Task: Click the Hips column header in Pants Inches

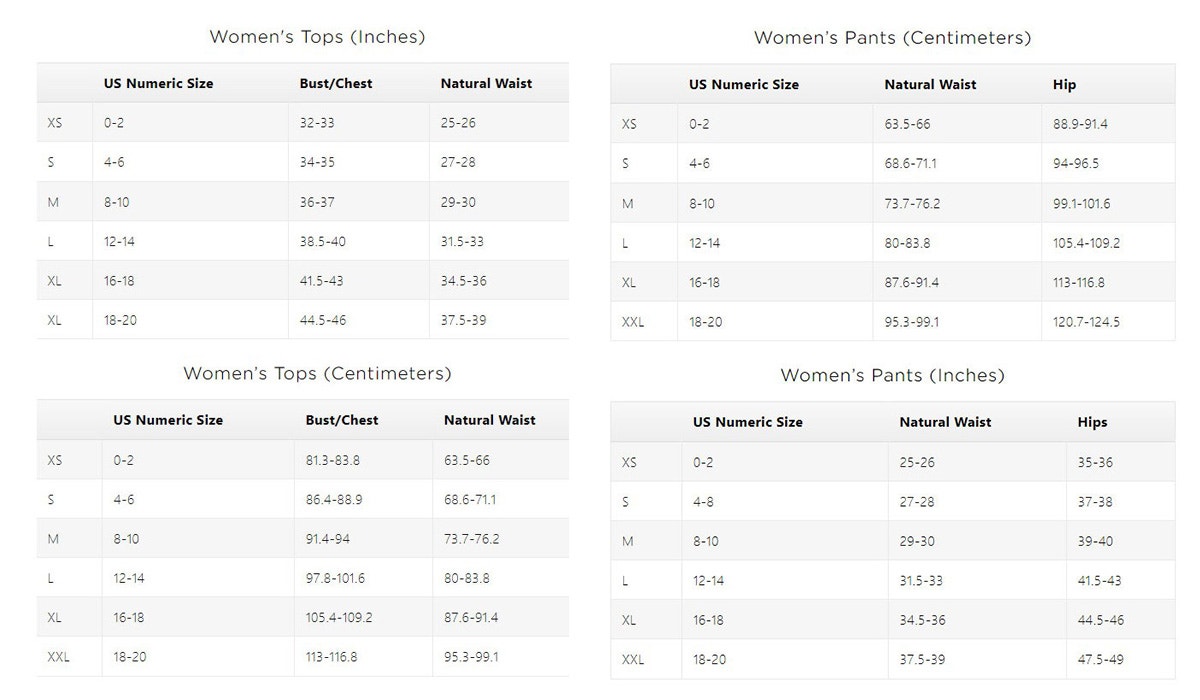Action: [1092, 422]
